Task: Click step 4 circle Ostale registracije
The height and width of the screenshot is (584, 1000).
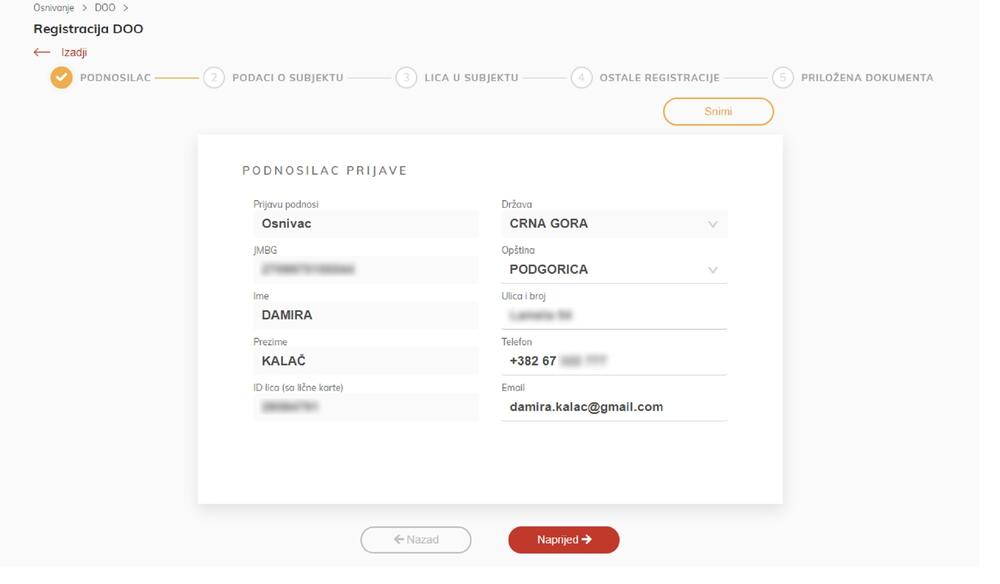Action: point(582,78)
